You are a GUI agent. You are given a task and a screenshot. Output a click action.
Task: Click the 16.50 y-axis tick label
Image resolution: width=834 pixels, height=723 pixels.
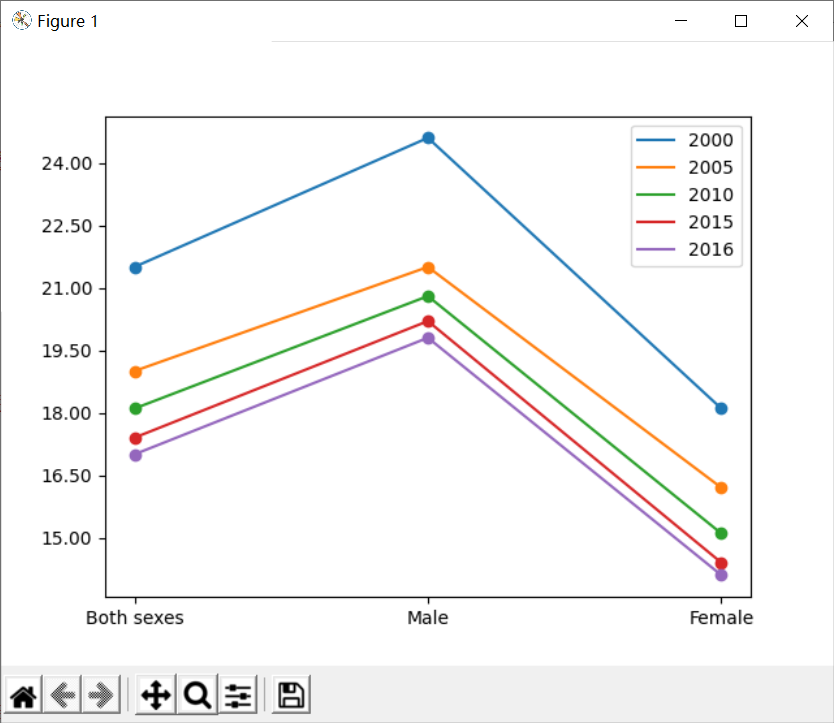click(67, 476)
